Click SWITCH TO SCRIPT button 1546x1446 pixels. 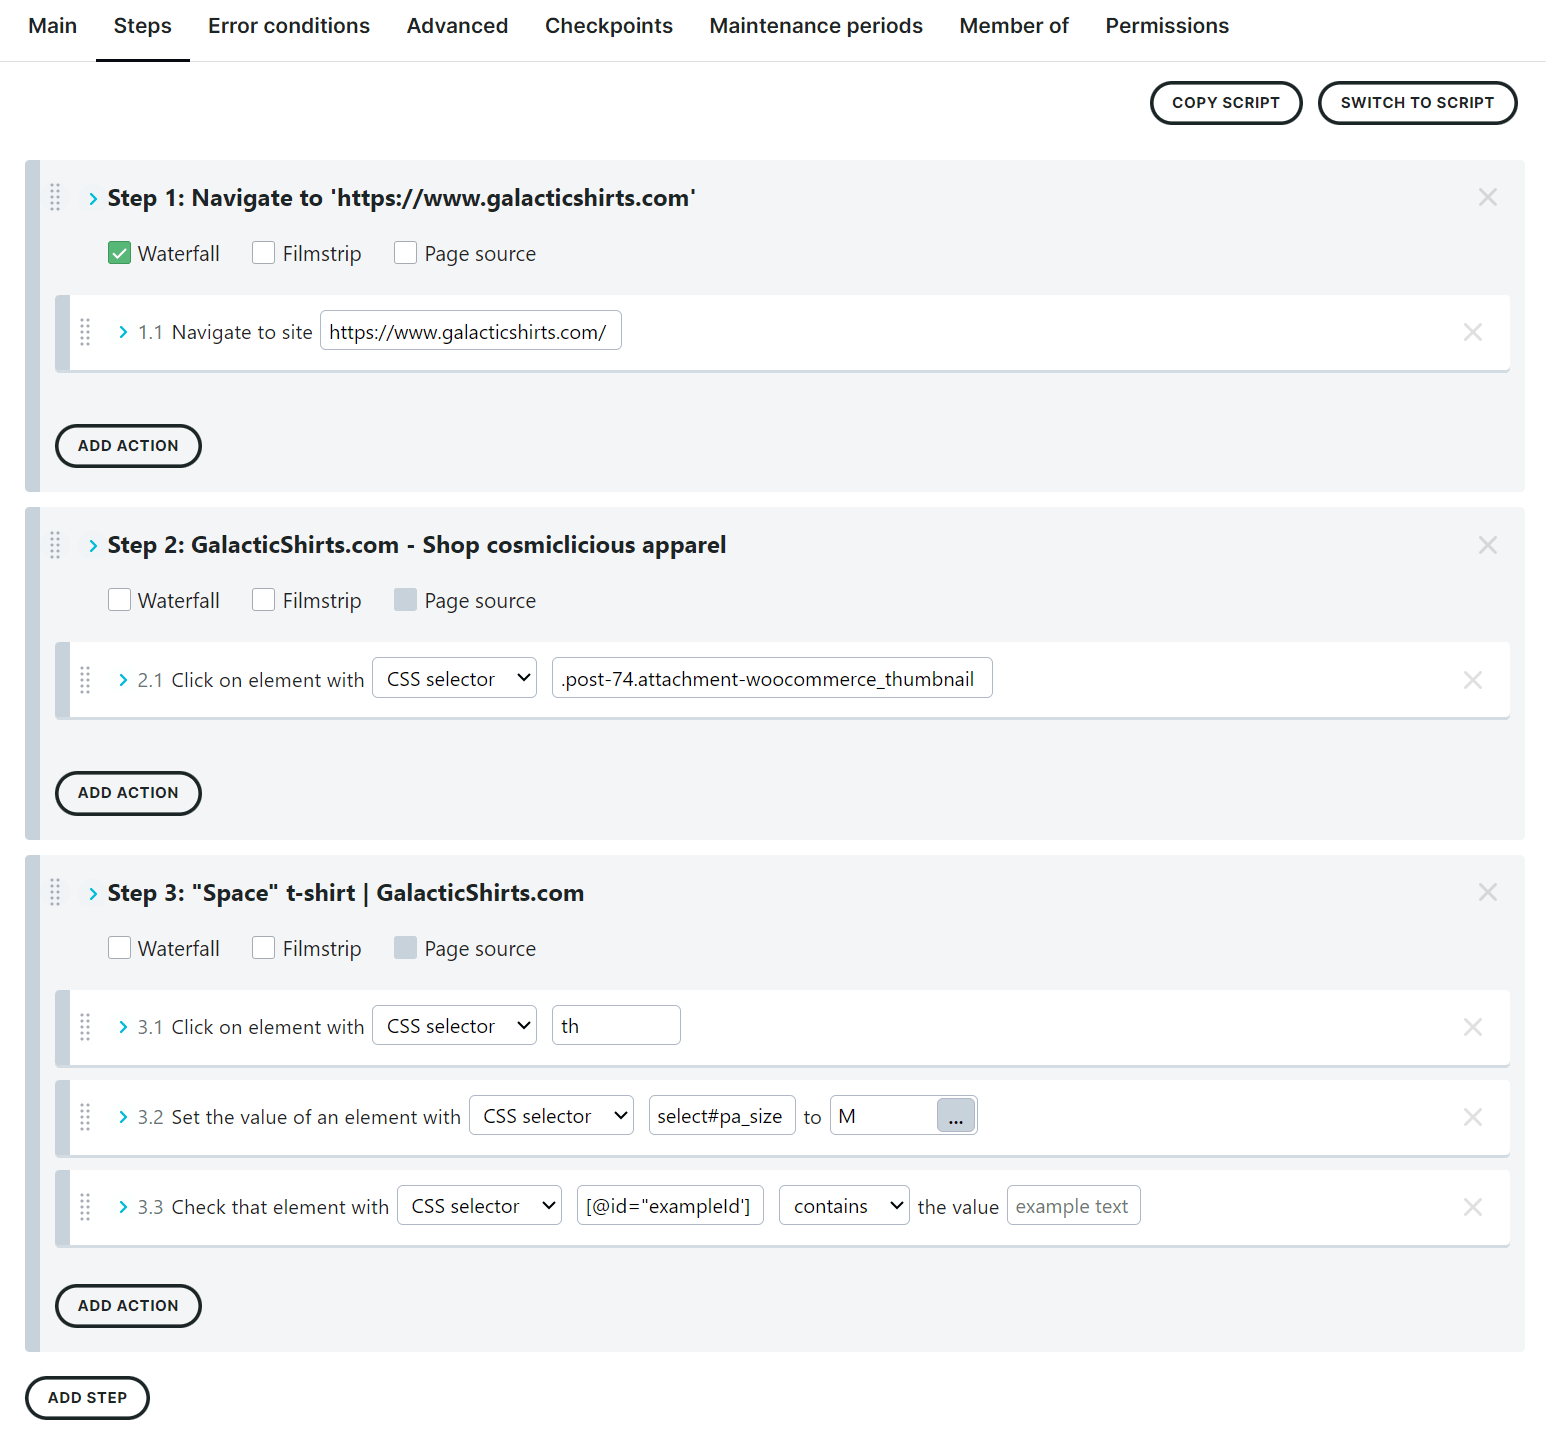(1417, 103)
